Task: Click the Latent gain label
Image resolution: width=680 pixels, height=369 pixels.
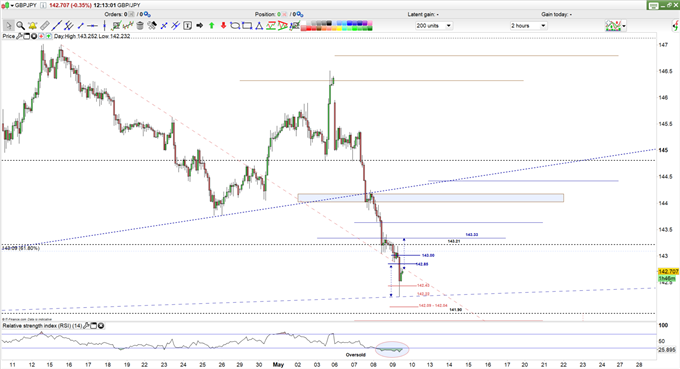Action: pyautogui.click(x=423, y=14)
